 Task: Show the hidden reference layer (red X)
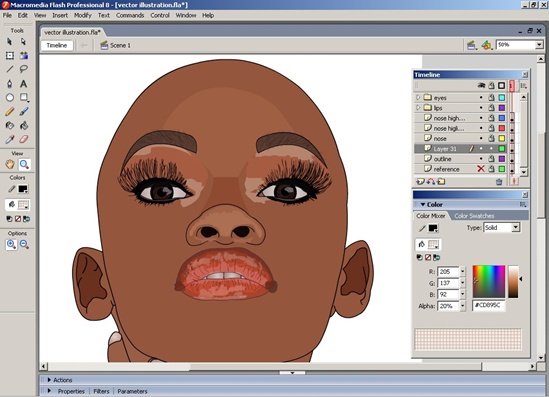click(x=481, y=169)
